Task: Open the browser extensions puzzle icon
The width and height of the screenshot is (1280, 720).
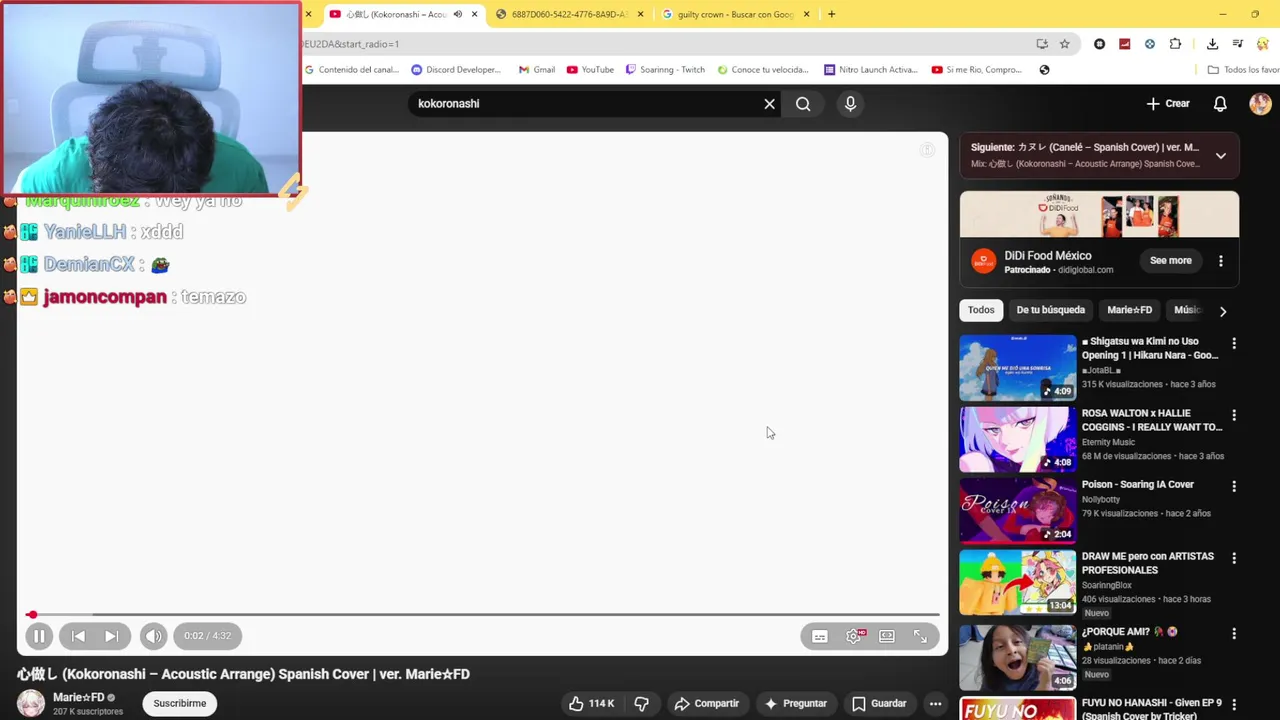Action: (1175, 44)
